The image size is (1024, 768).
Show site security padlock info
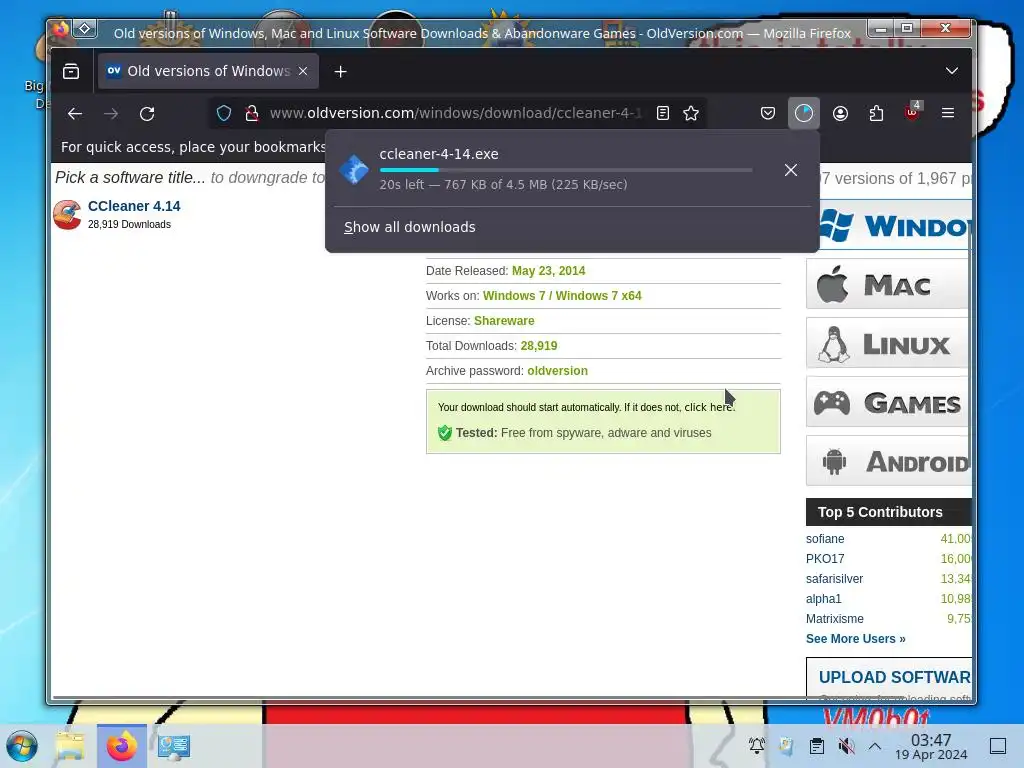point(251,114)
